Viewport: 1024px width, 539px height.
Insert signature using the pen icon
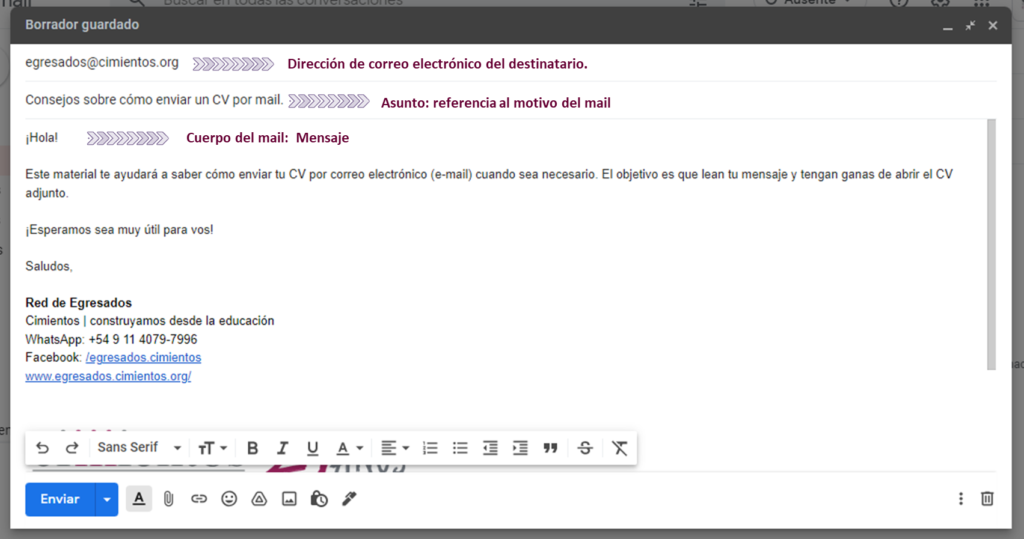(x=349, y=499)
